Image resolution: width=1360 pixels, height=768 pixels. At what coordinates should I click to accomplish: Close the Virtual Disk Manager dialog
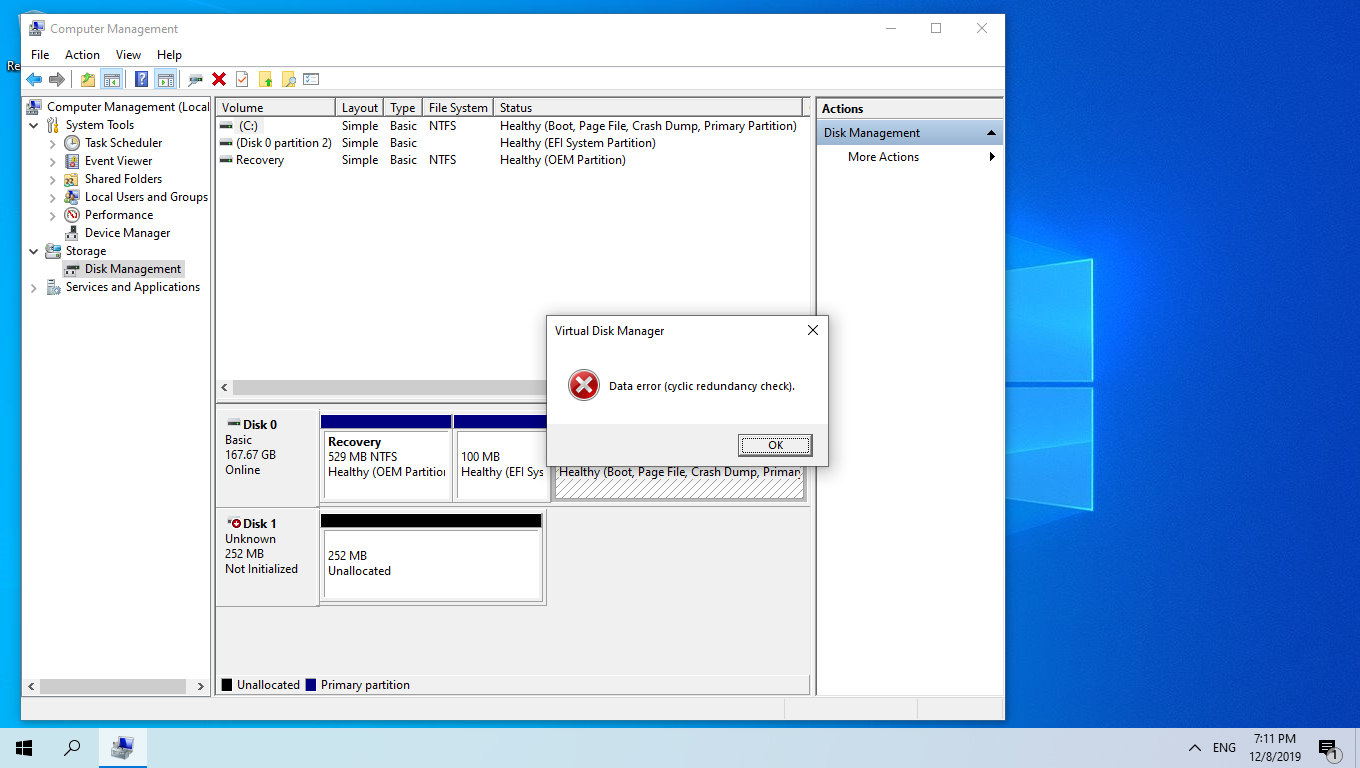pyautogui.click(x=812, y=330)
